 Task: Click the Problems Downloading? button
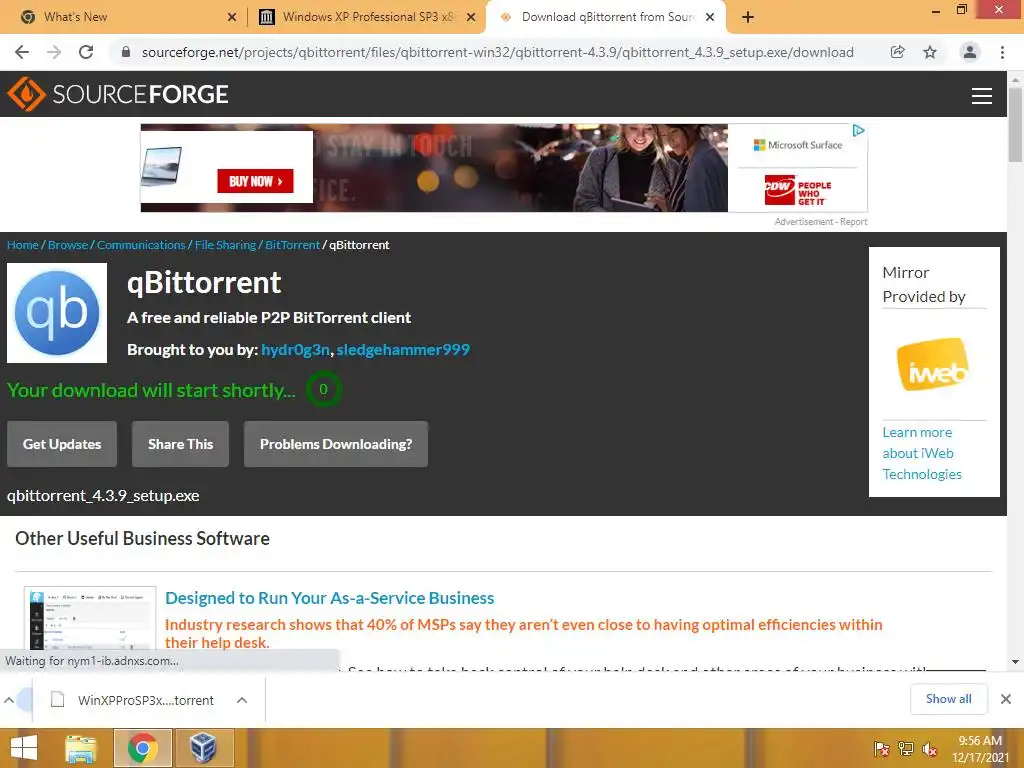tap(336, 444)
